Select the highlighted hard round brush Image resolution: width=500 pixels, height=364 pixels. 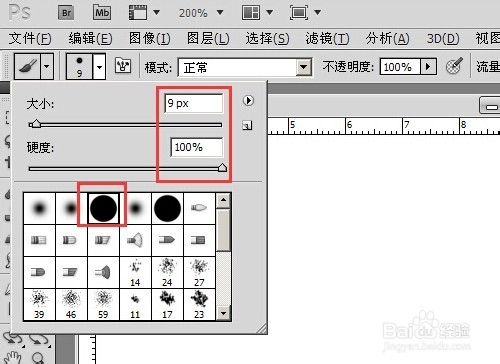click(103, 208)
